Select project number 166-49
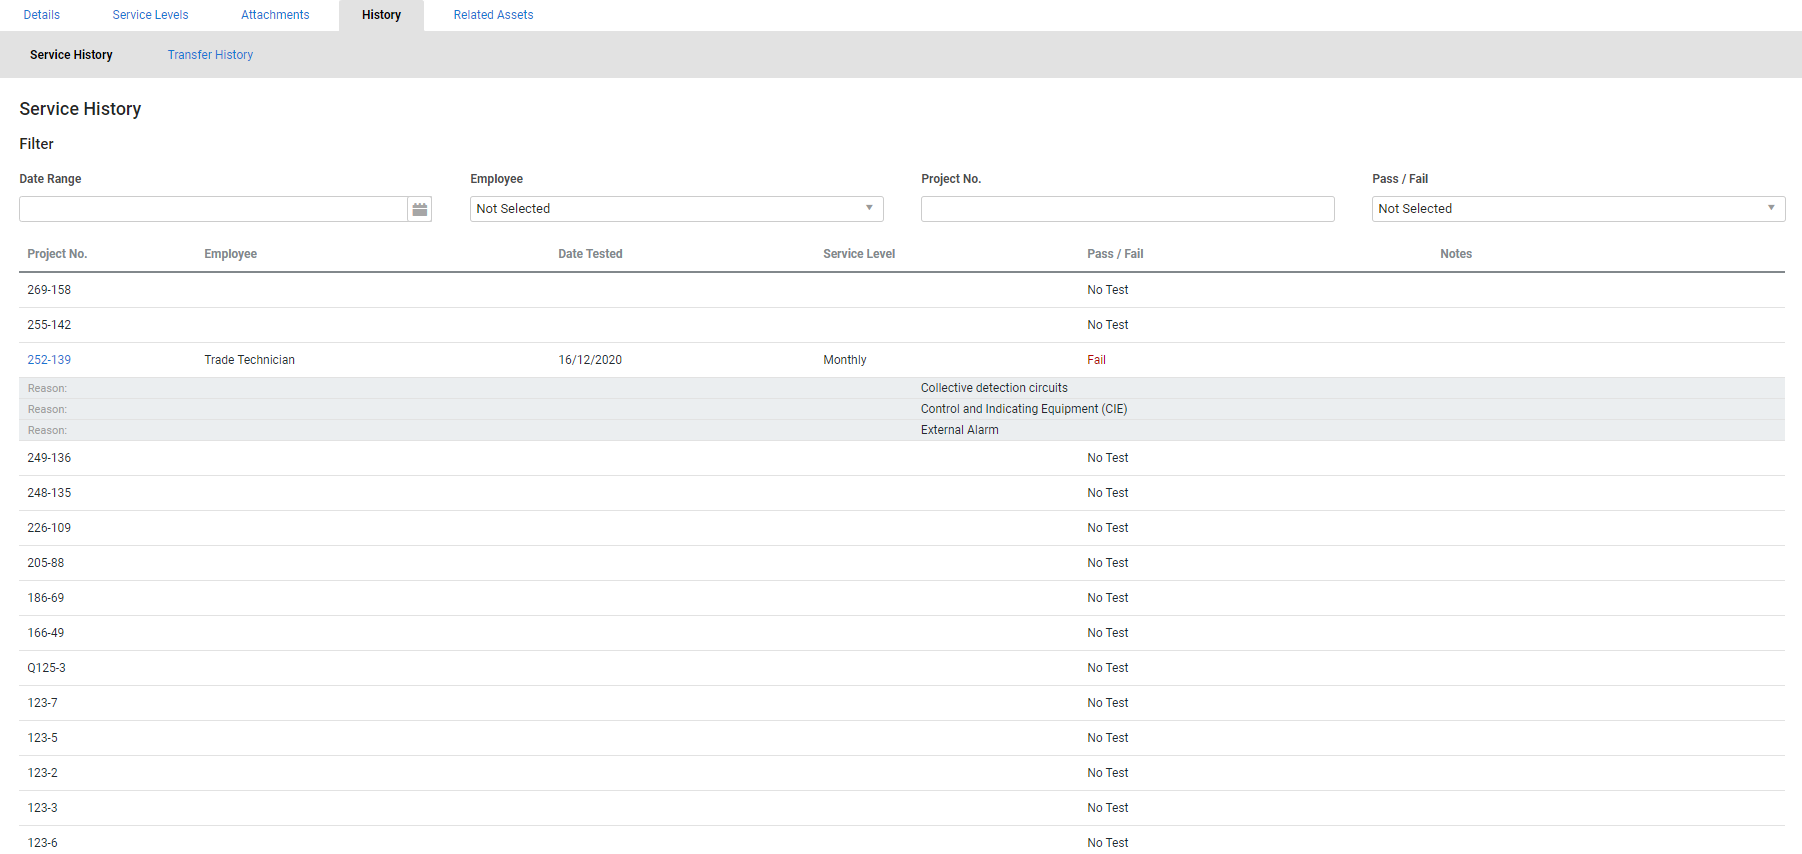Screen dimensions: 1802x854 tap(46, 633)
